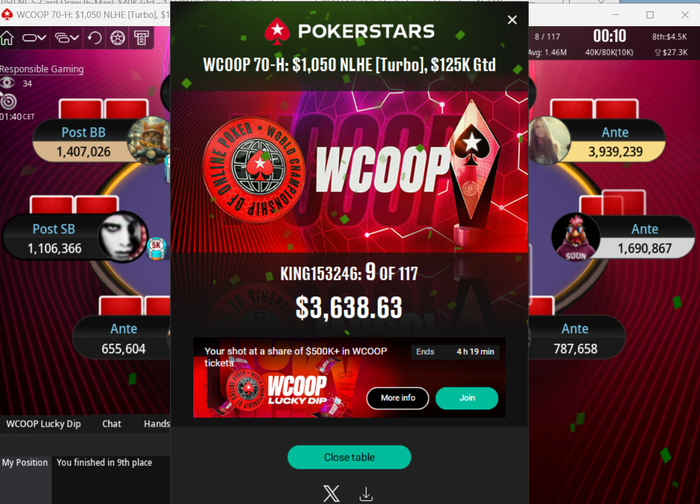The width and height of the screenshot is (700, 504).
Task: Click the rooster avatar of Ante player
Action: pos(575,237)
